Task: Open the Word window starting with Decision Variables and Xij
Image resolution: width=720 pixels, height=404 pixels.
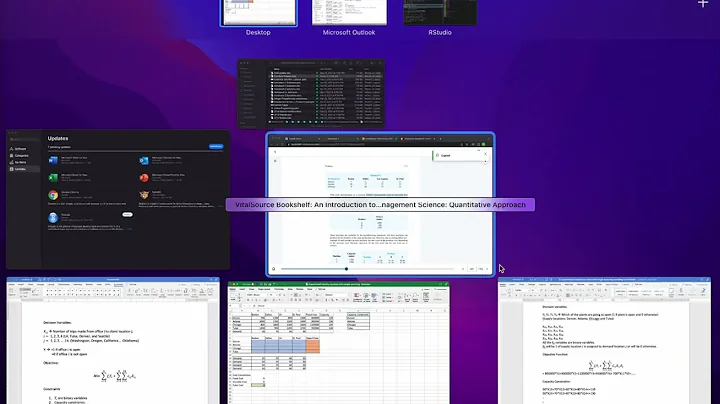Action: 113,341
